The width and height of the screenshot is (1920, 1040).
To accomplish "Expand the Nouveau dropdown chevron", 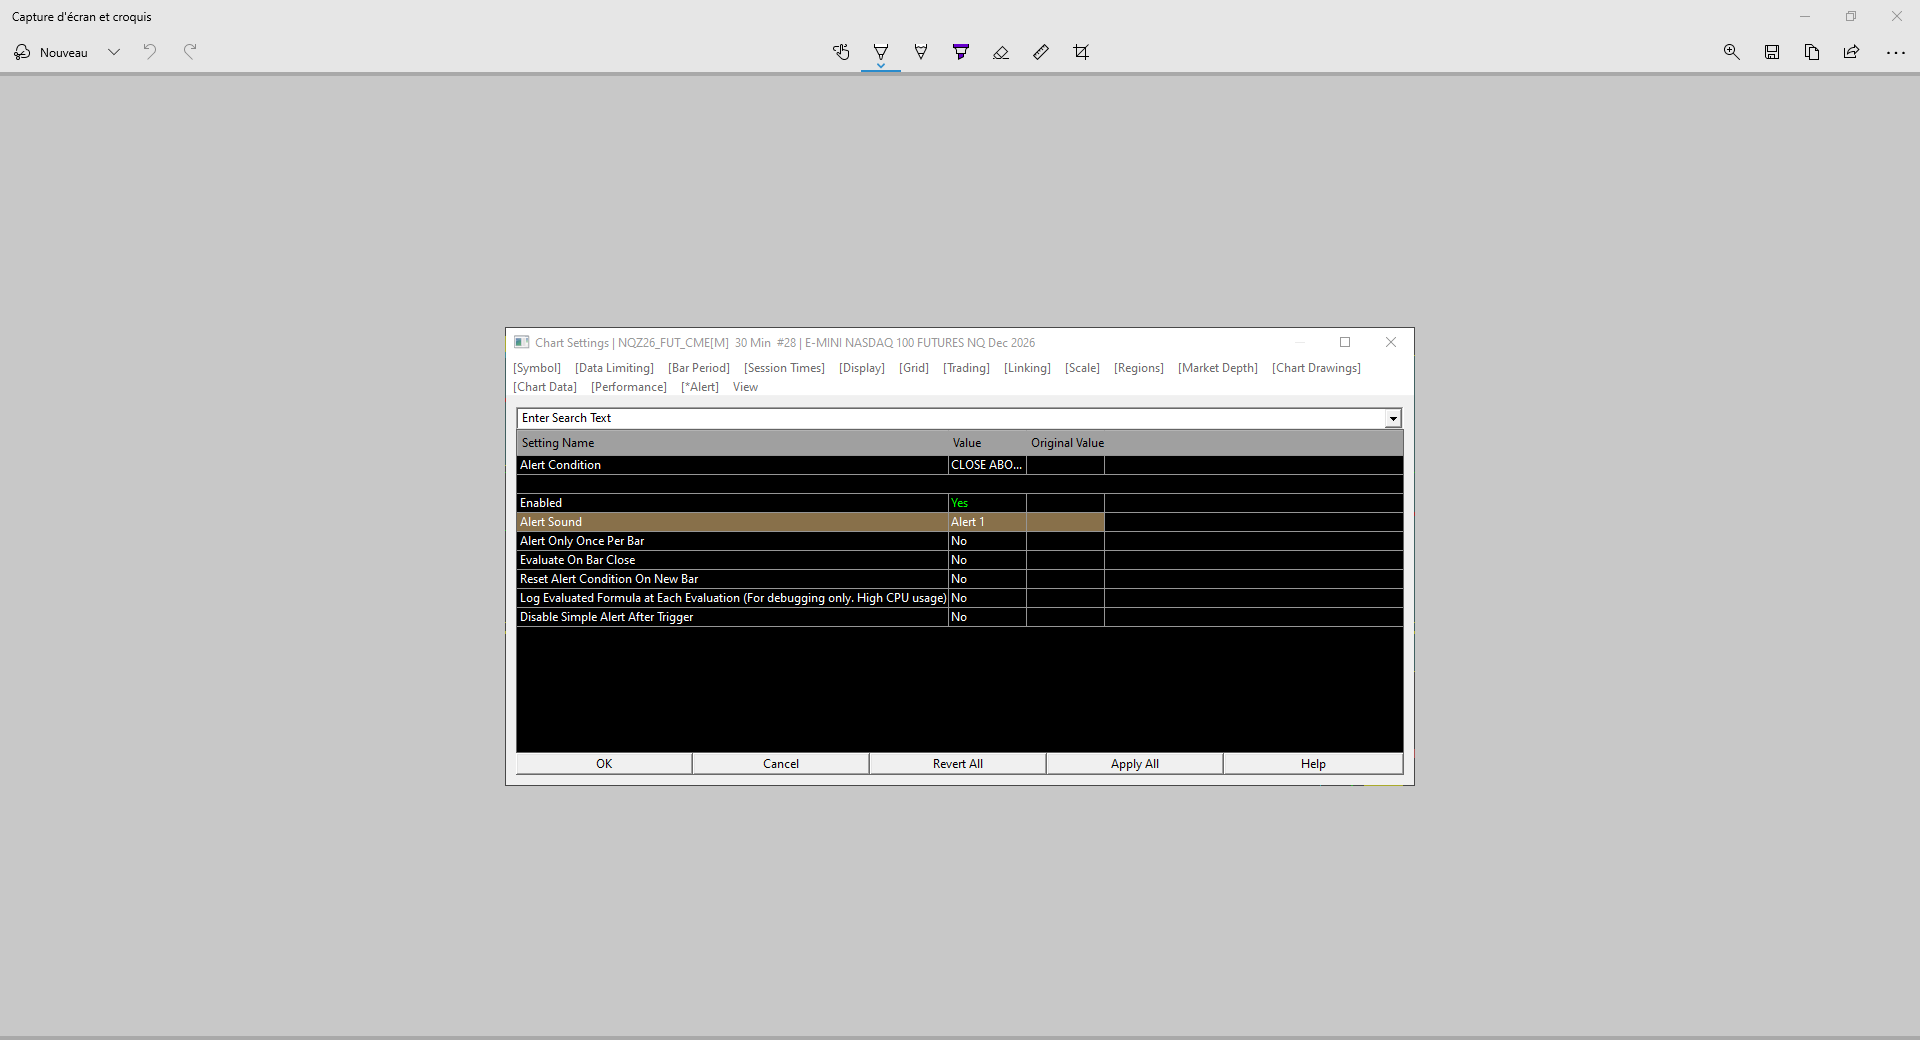I will [114, 52].
